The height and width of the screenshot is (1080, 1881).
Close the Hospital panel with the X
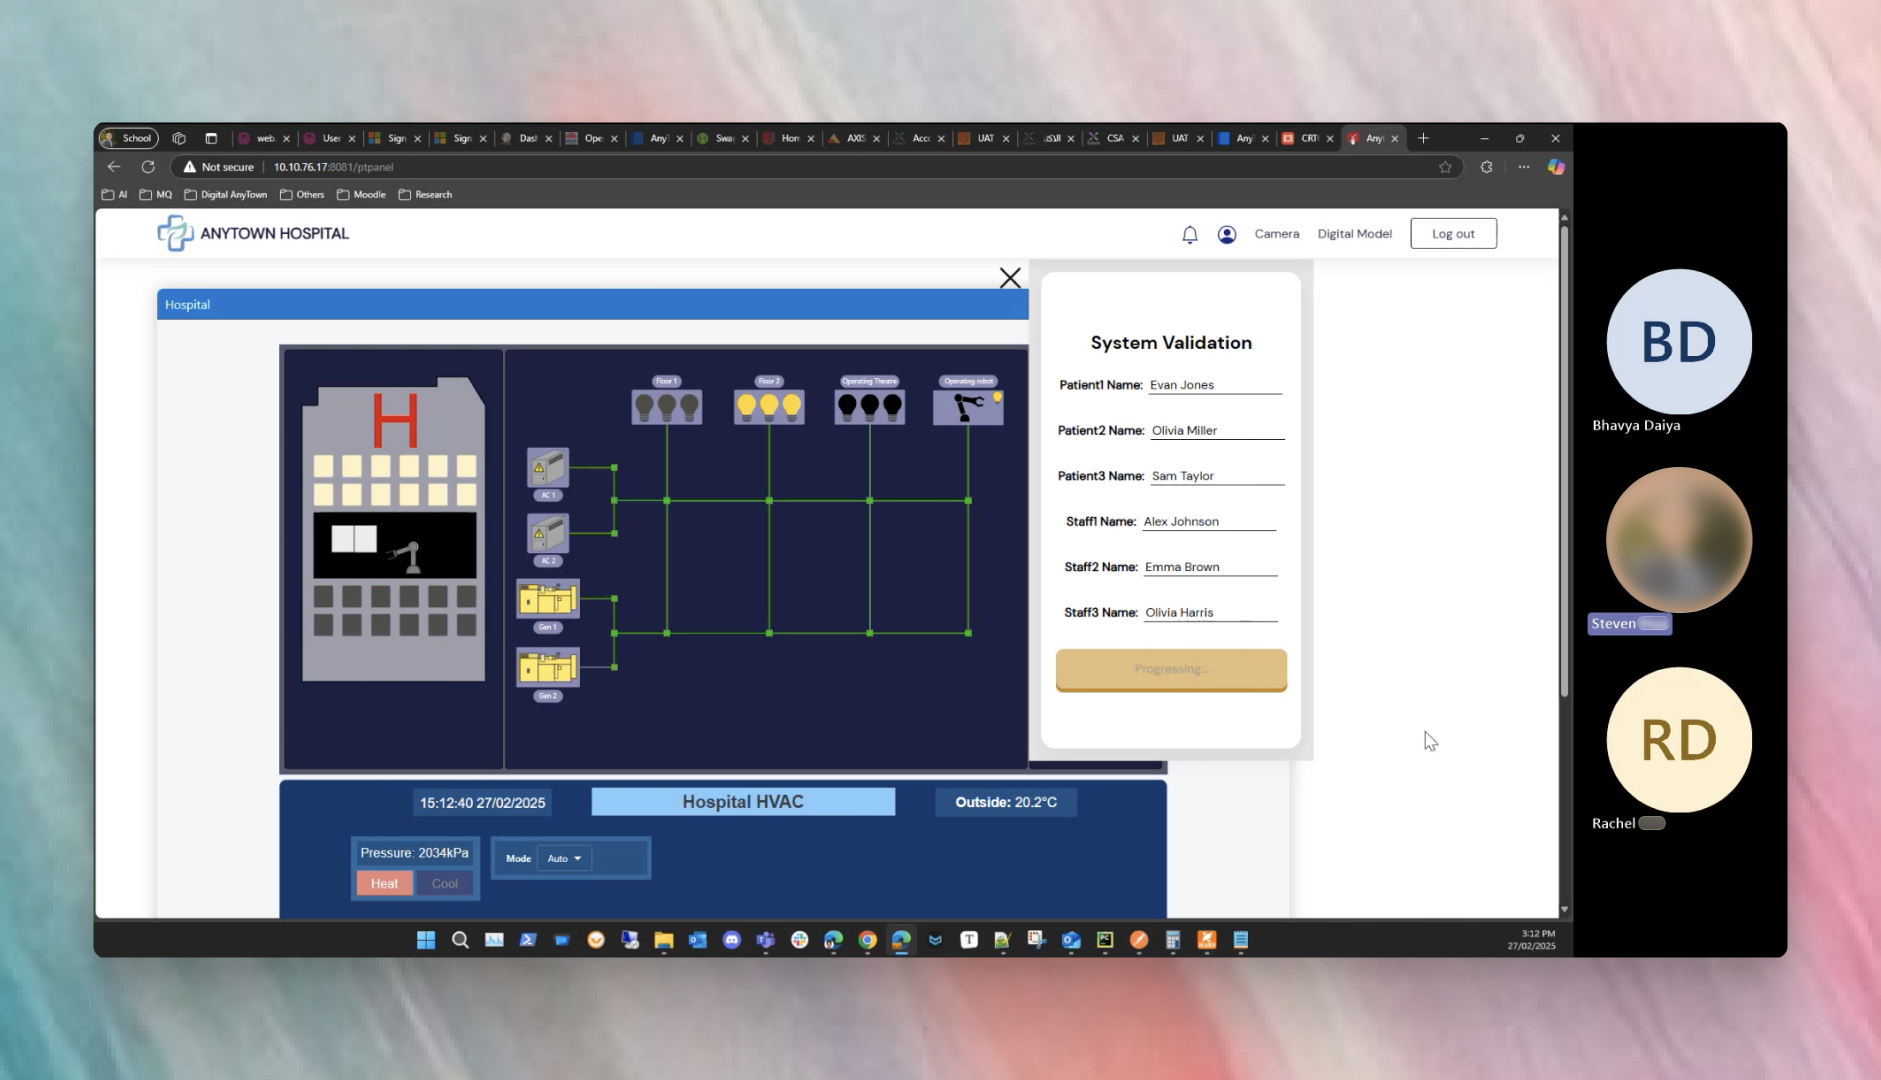1010,277
